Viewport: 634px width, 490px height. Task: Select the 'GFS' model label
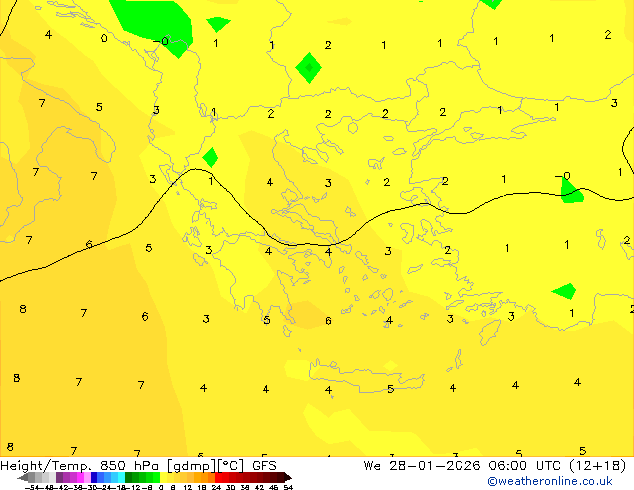point(264,466)
